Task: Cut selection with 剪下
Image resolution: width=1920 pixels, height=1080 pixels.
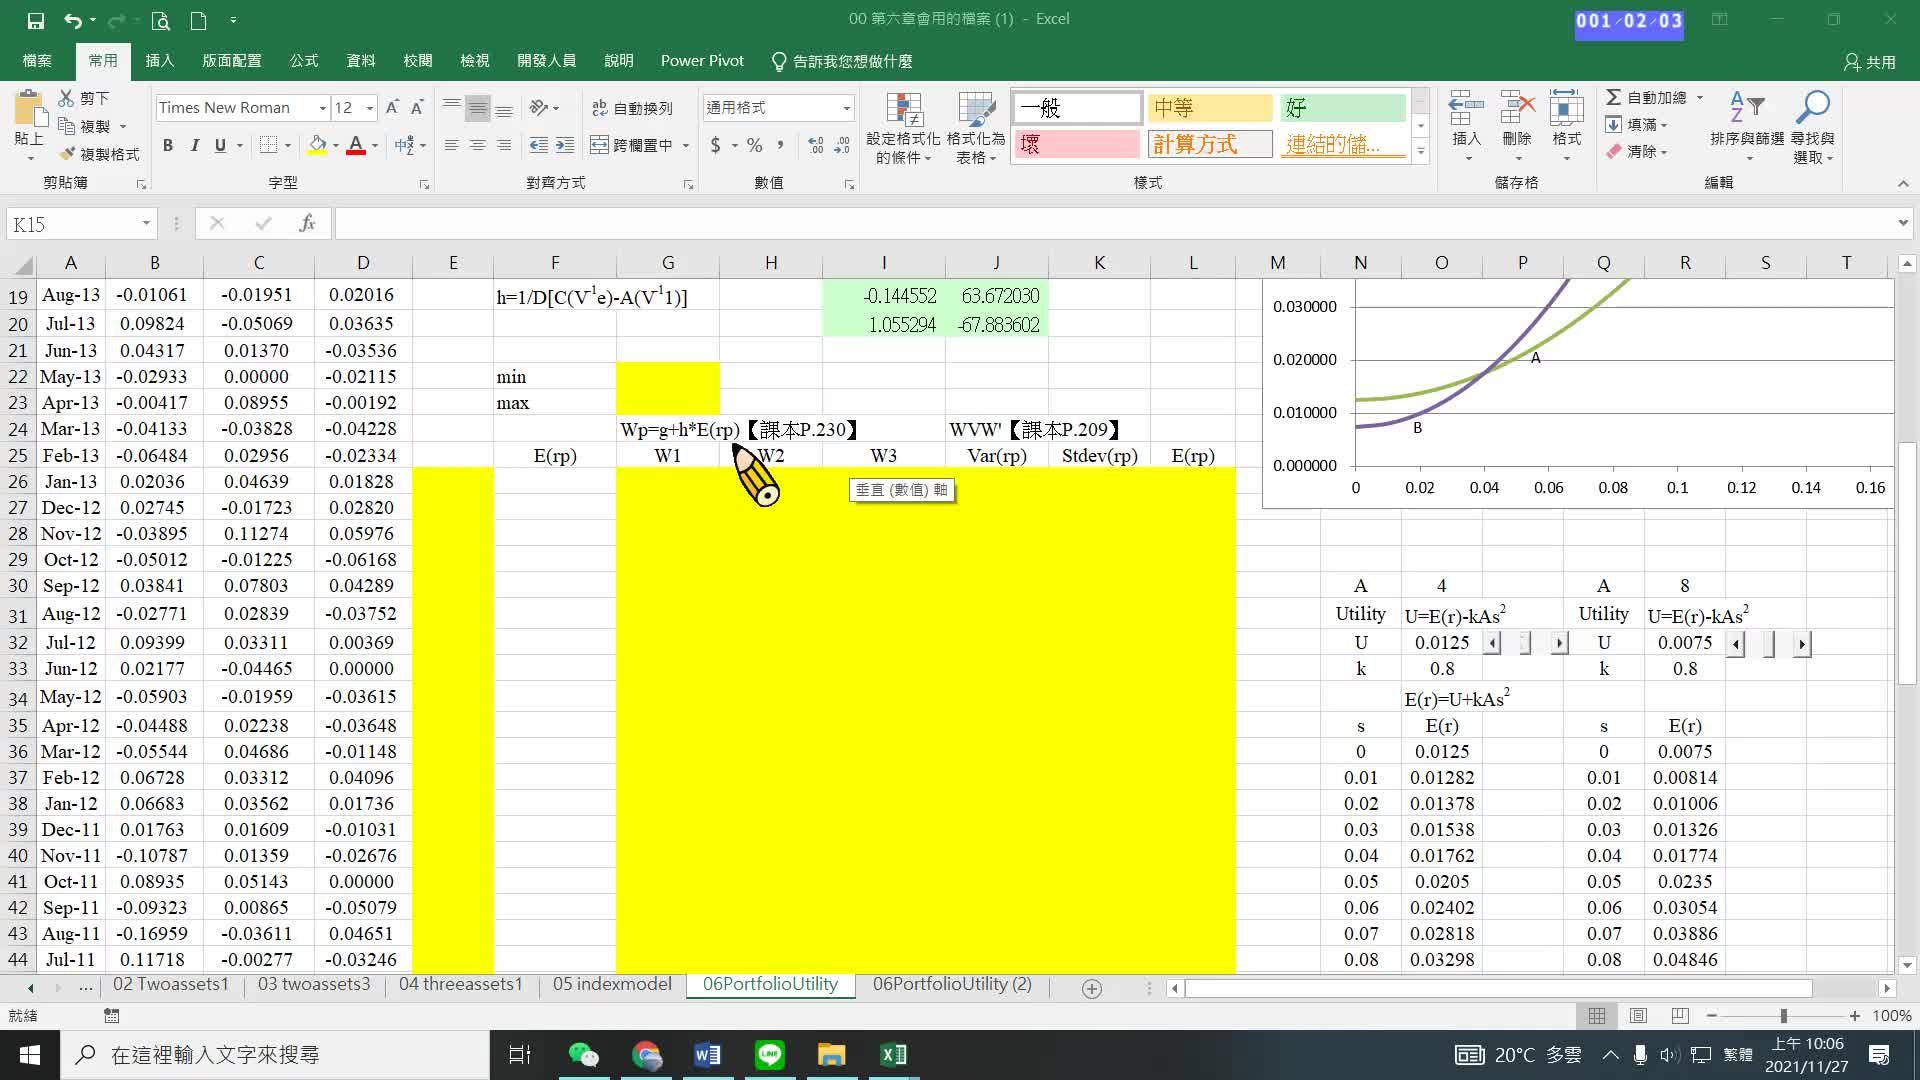Action: [x=84, y=98]
